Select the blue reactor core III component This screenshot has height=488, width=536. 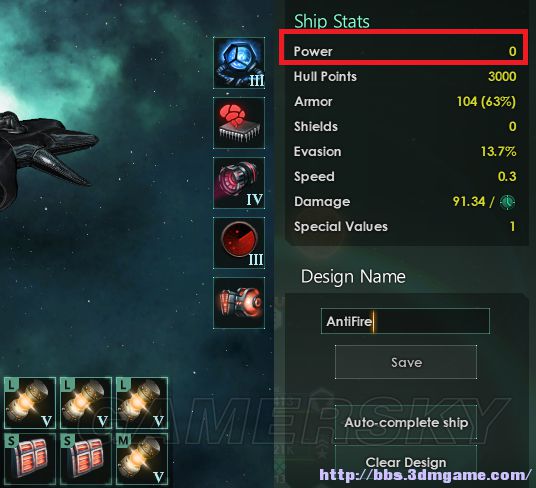(x=239, y=63)
